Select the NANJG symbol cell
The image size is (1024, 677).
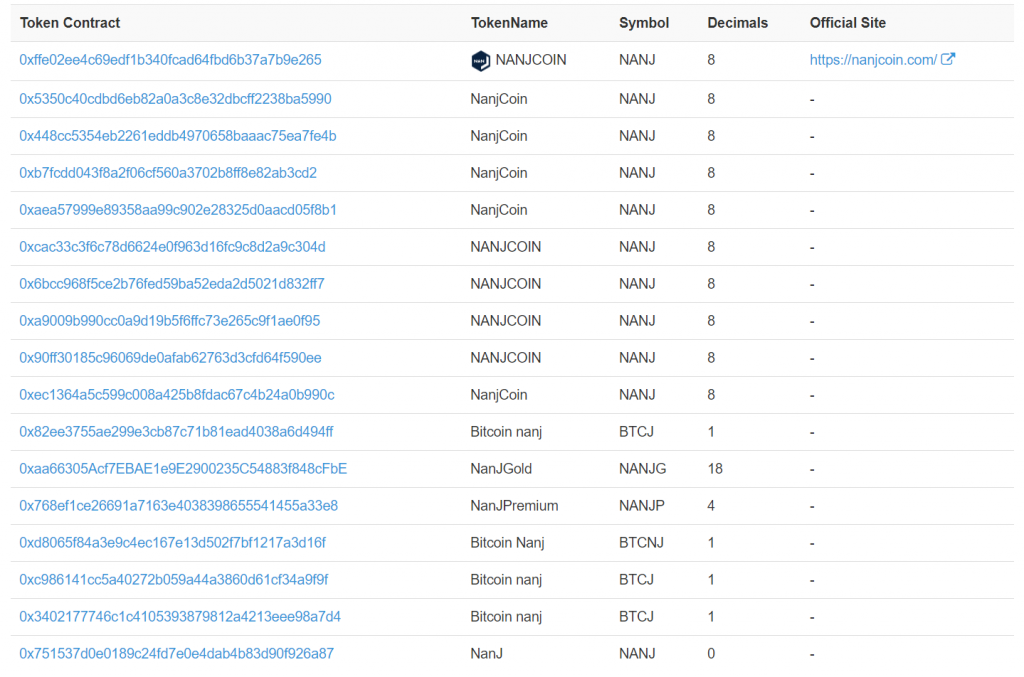(643, 469)
